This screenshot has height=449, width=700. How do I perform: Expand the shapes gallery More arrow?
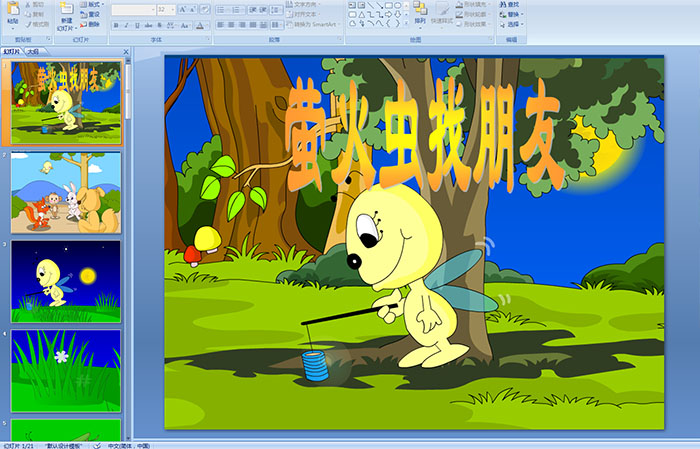(x=406, y=23)
